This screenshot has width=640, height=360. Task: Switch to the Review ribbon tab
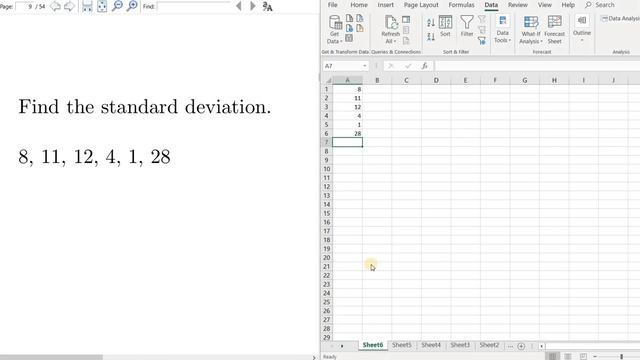pos(518,5)
